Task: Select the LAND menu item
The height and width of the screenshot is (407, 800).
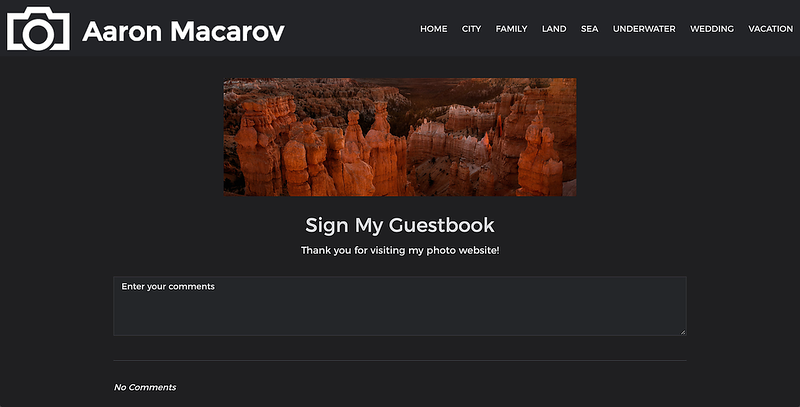Action: click(554, 29)
